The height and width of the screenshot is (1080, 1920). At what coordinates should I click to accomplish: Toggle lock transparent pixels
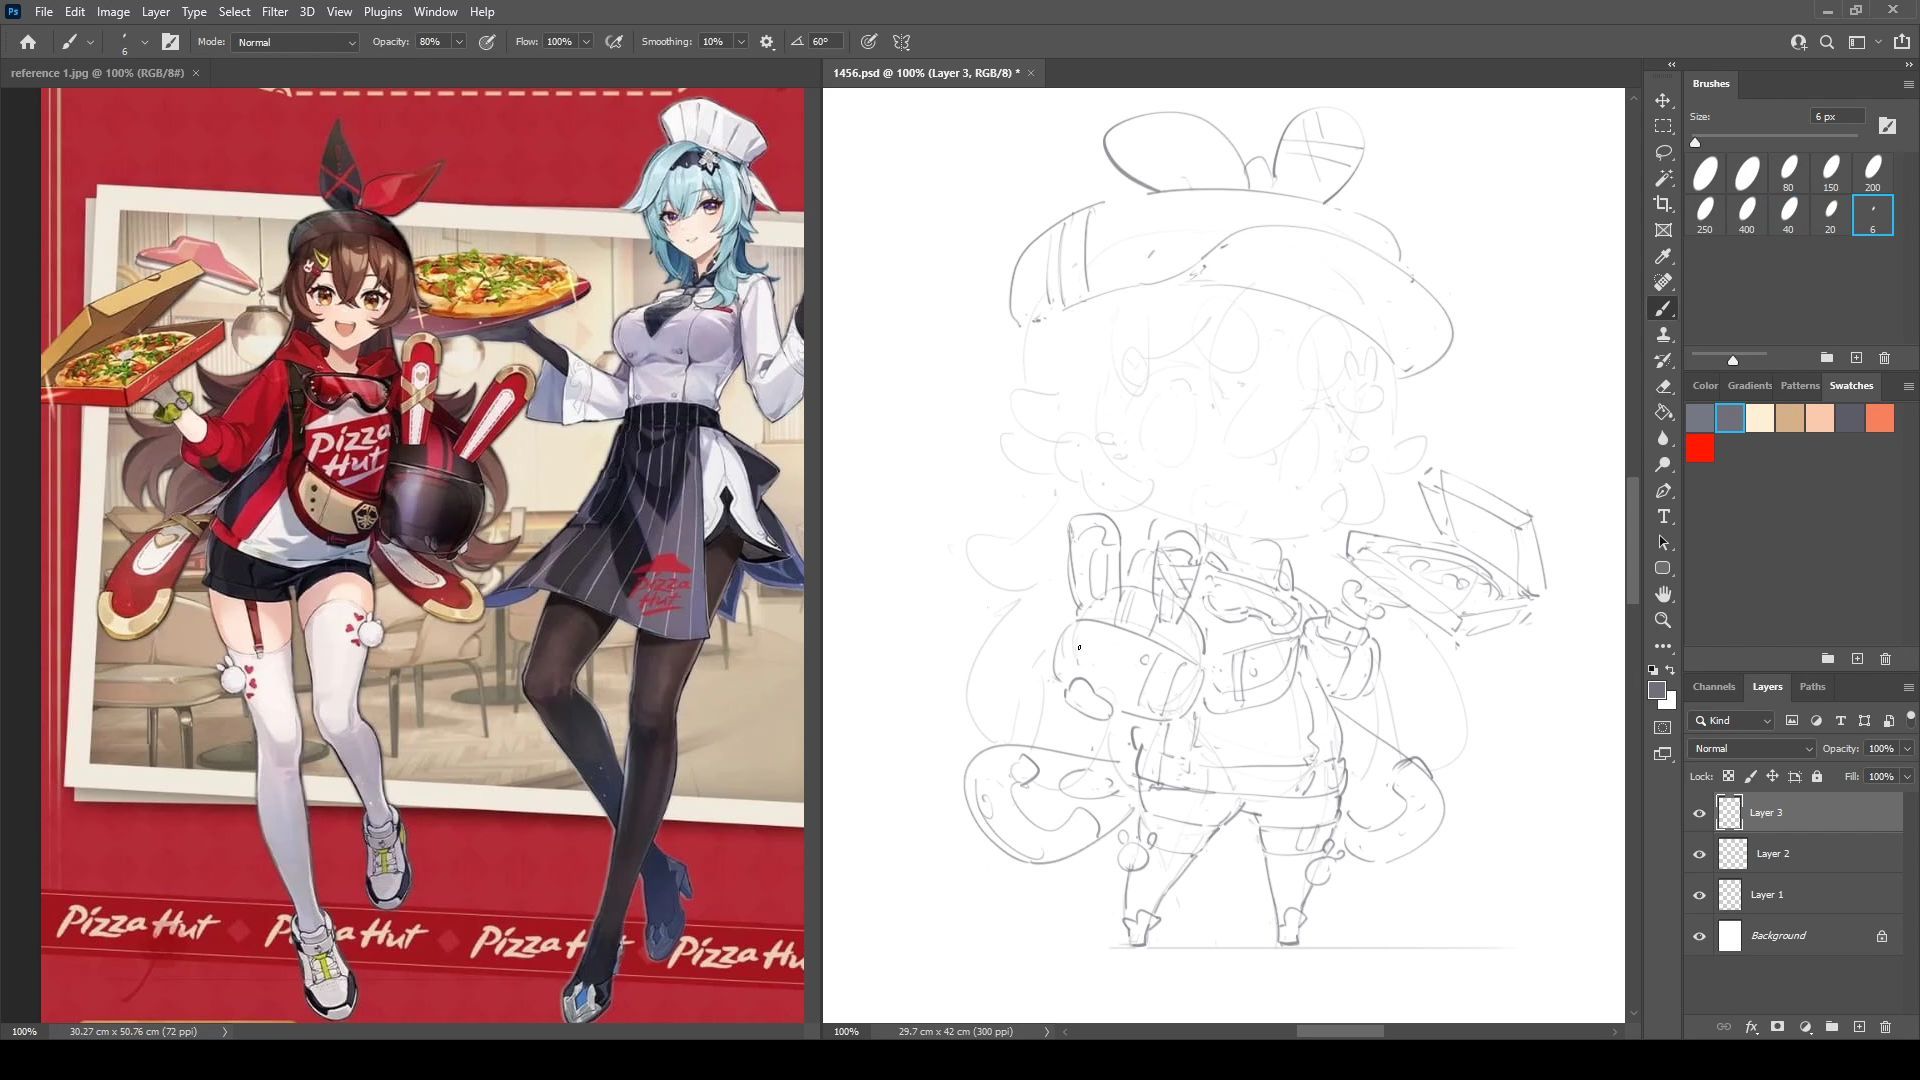tap(1728, 776)
